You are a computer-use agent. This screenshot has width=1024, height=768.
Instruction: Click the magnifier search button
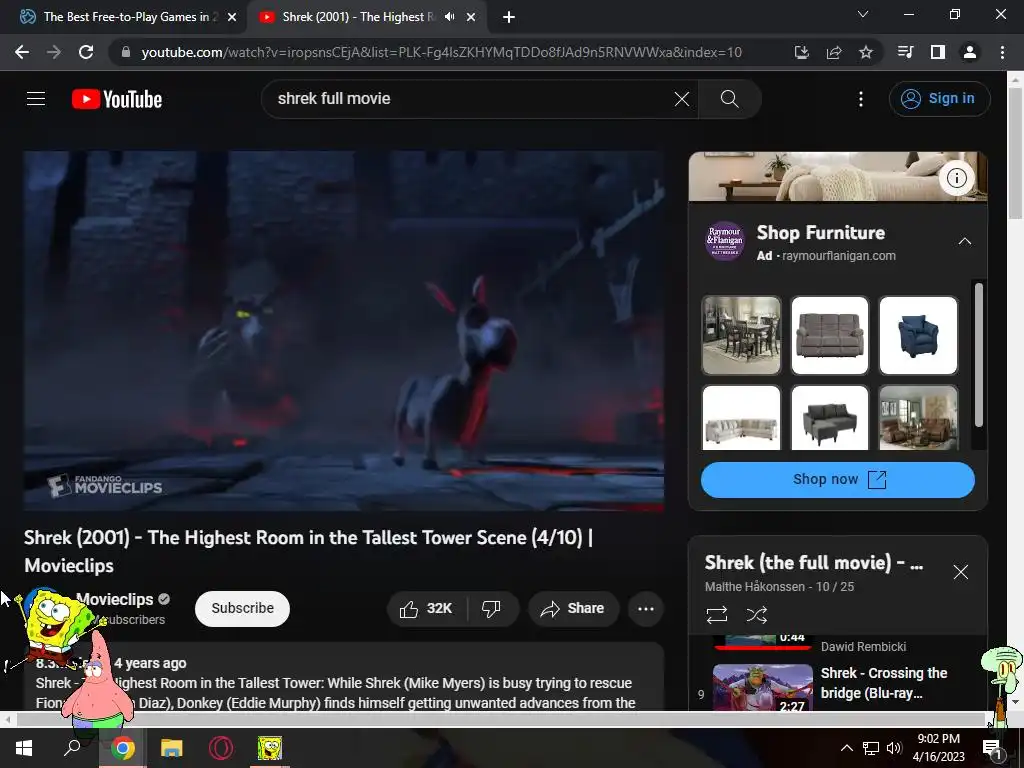coord(729,99)
